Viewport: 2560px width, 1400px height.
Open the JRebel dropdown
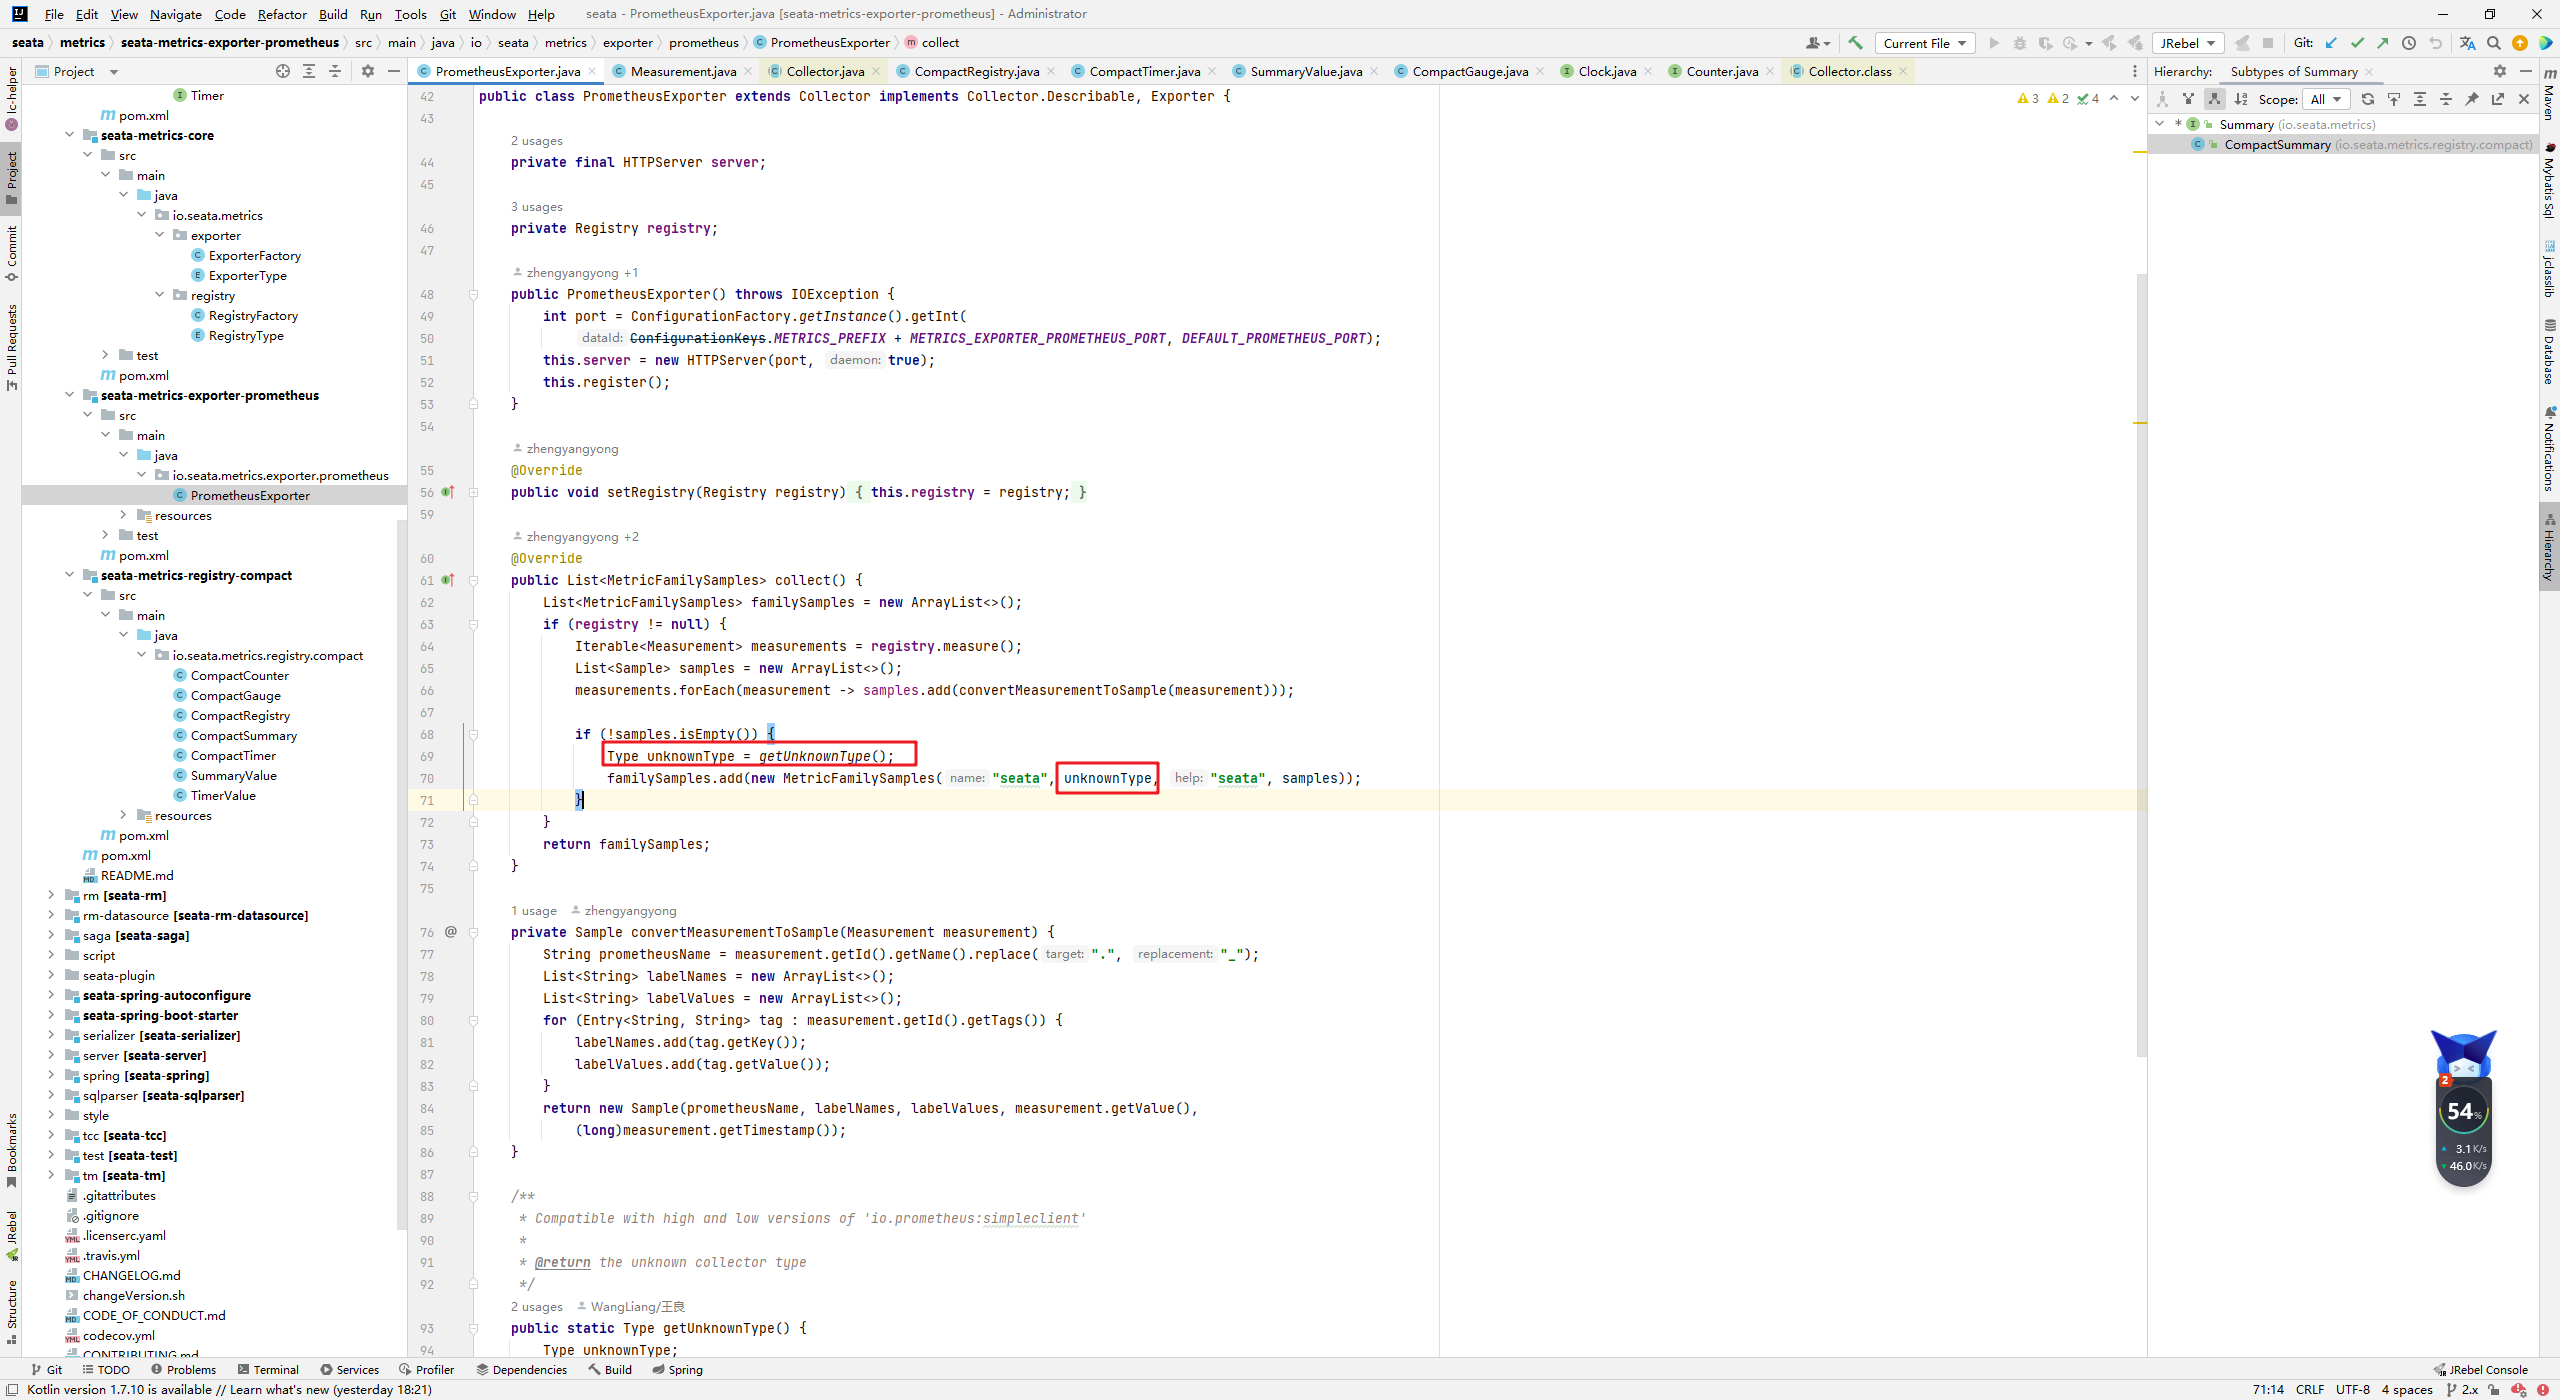click(x=2188, y=43)
